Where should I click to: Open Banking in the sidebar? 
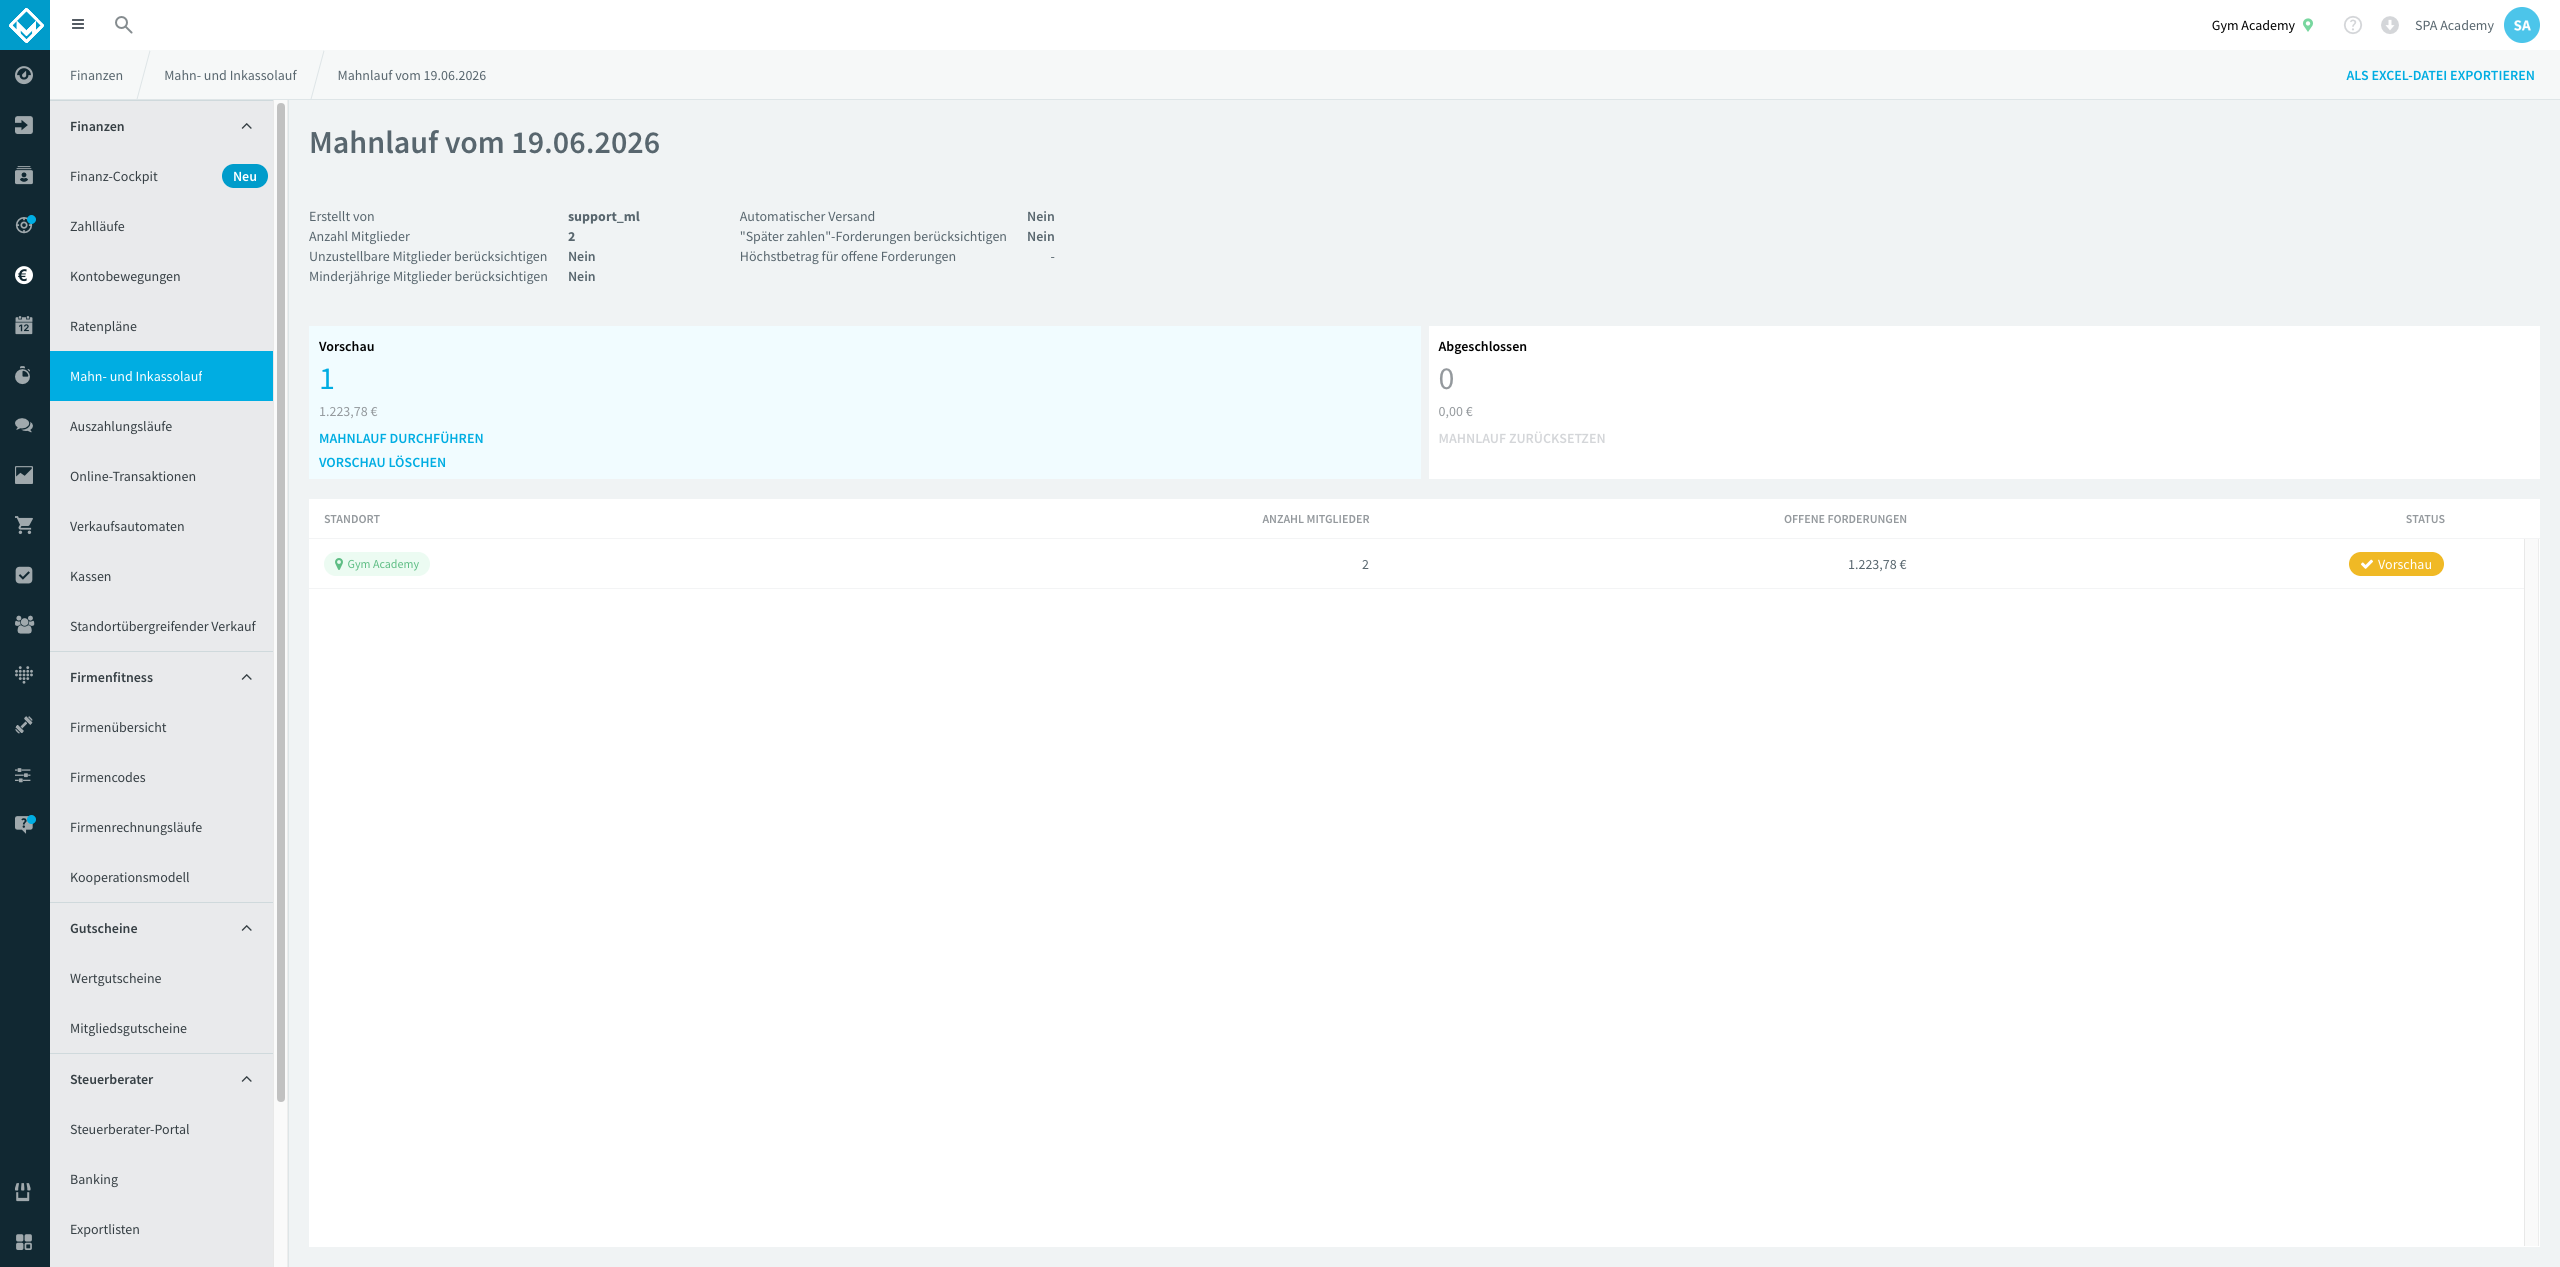(x=162, y=1179)
